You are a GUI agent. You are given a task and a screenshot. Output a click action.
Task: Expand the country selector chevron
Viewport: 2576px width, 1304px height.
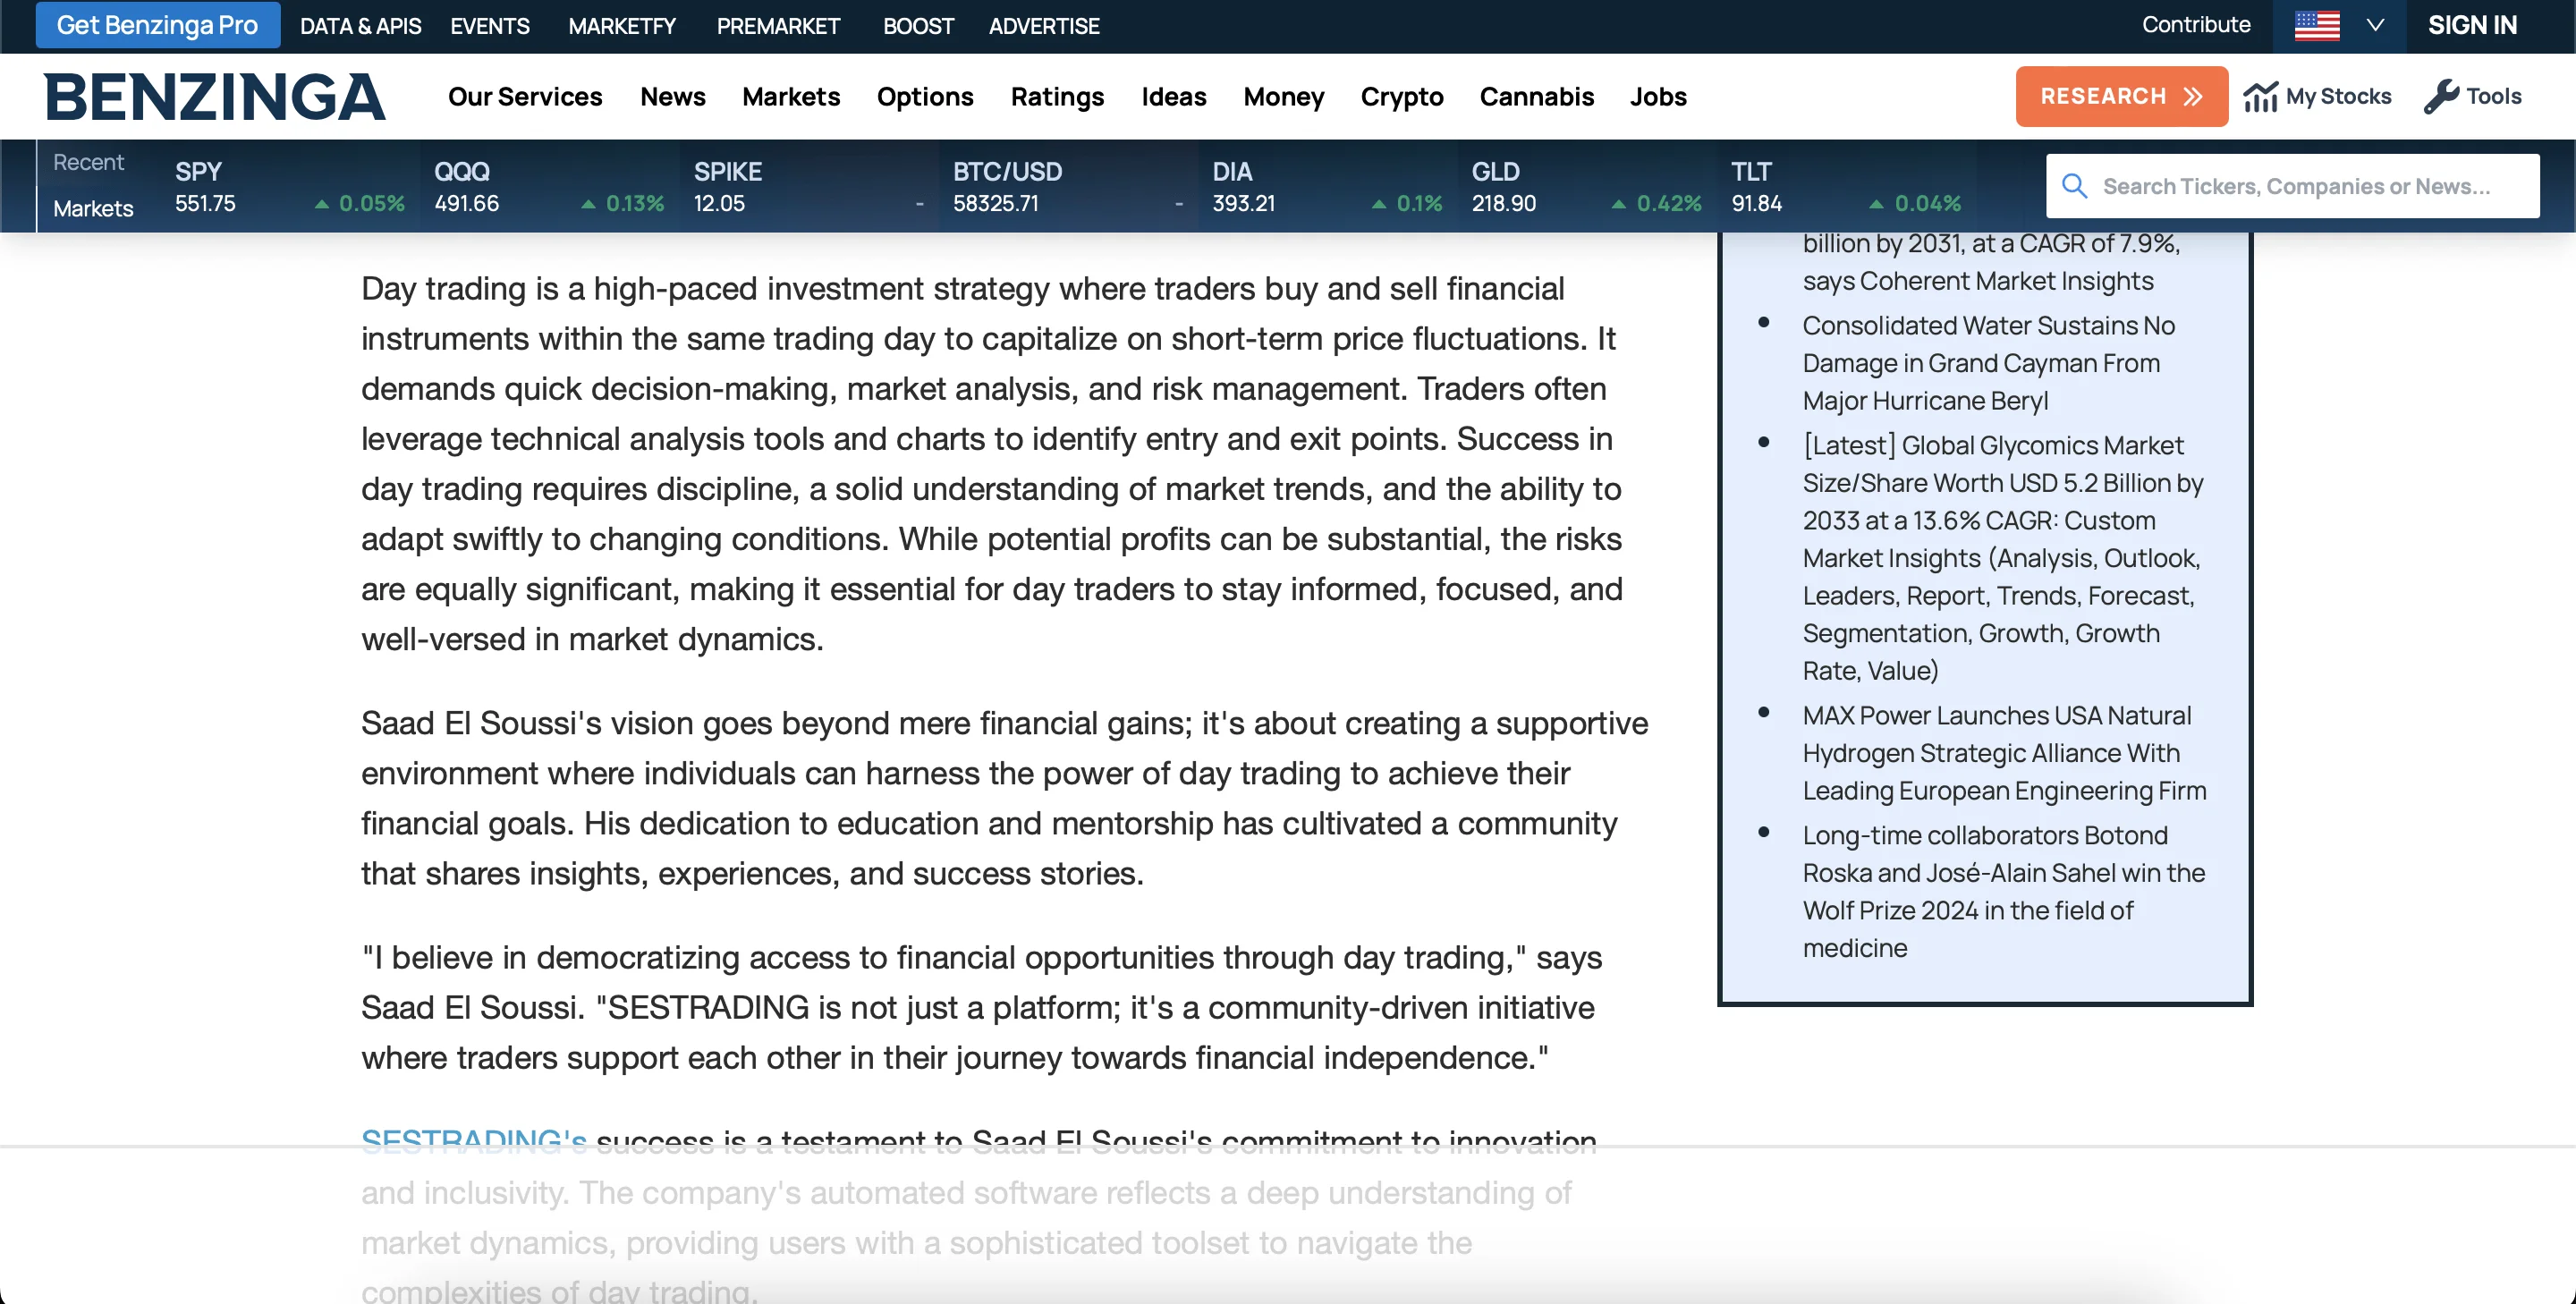coord(2375,25)
